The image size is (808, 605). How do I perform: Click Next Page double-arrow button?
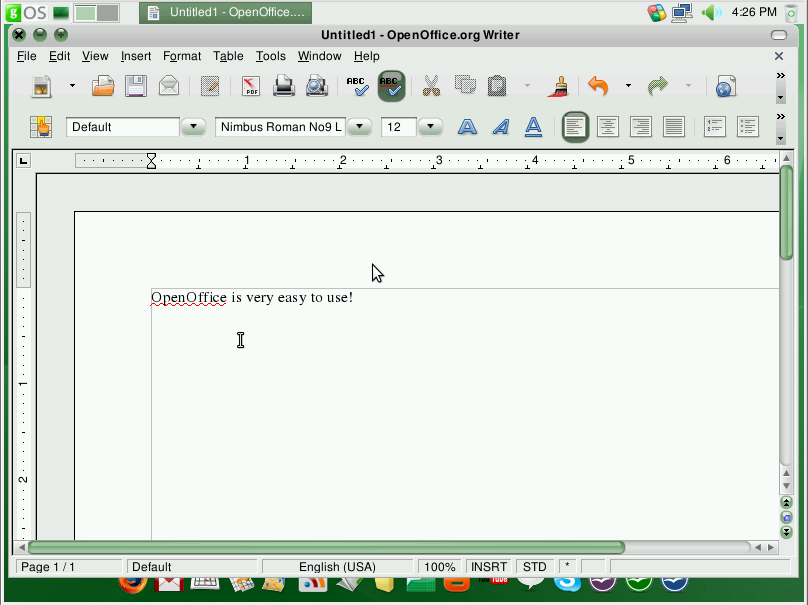(786, 532)
